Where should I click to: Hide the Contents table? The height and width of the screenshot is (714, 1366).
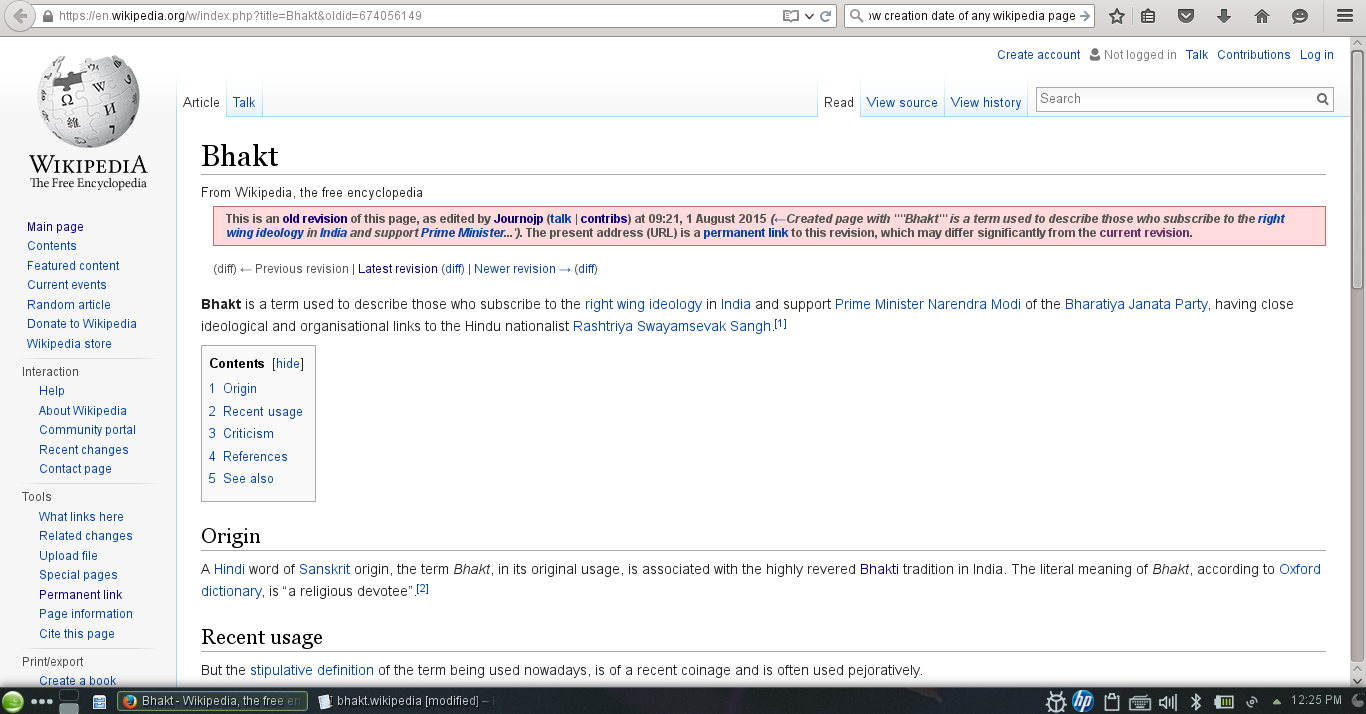pos(288,364)
